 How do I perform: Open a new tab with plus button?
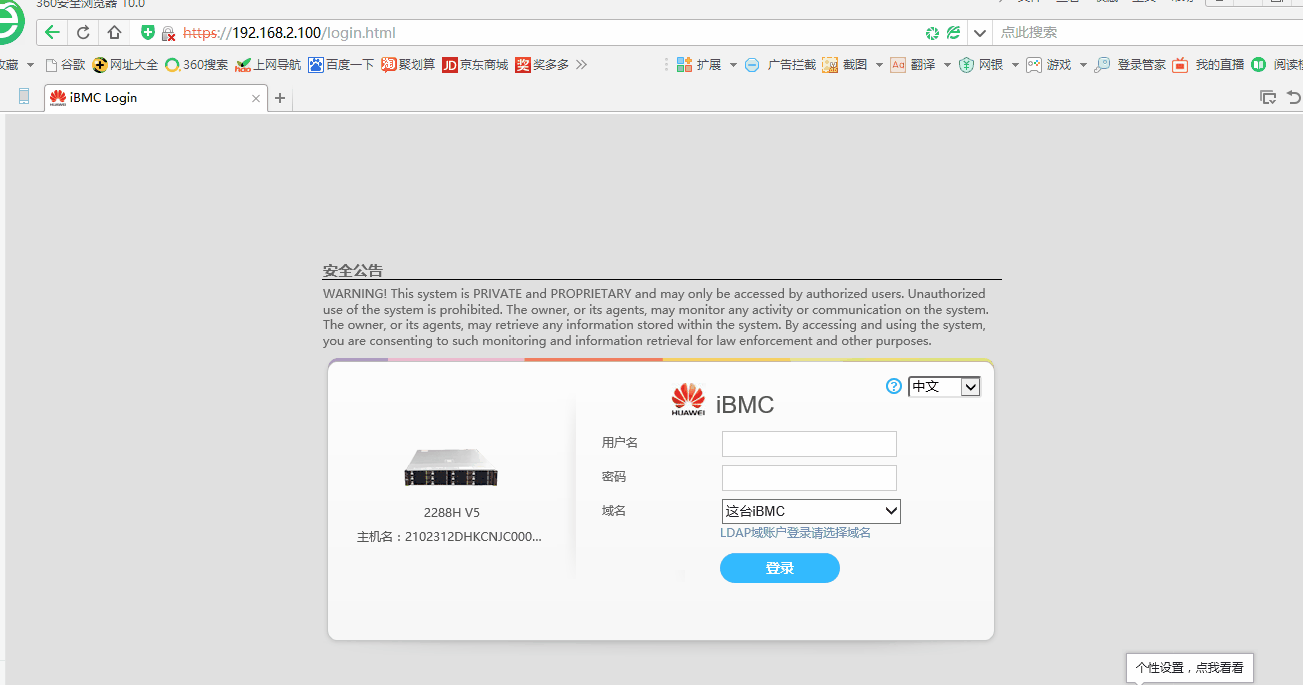[280, 98]
